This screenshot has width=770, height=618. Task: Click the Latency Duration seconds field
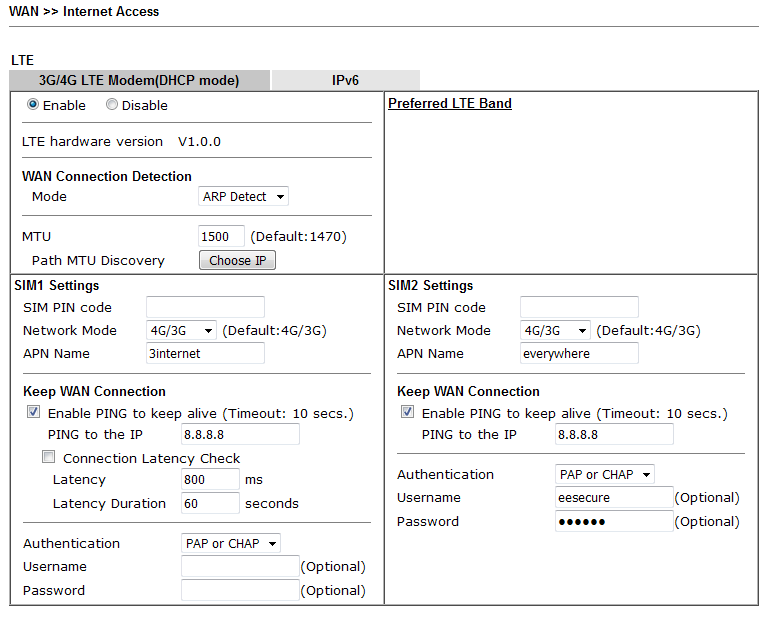pyautogui.click(x=210, y=503)
